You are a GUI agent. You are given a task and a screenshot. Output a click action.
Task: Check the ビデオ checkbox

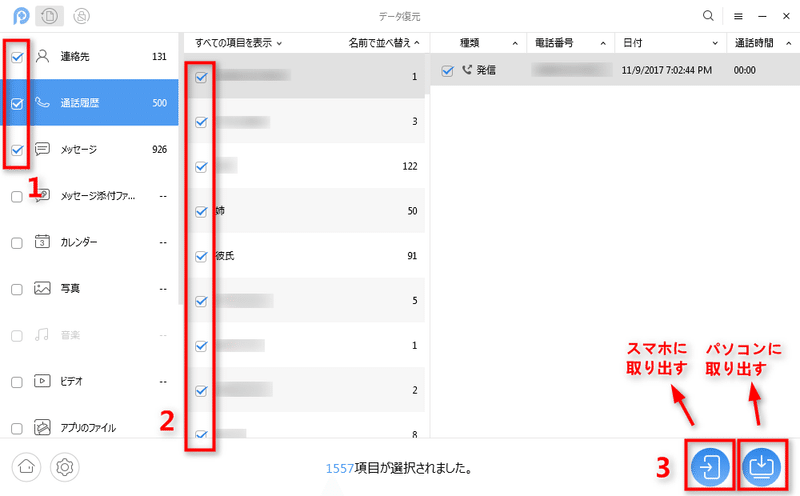(17, 382)
